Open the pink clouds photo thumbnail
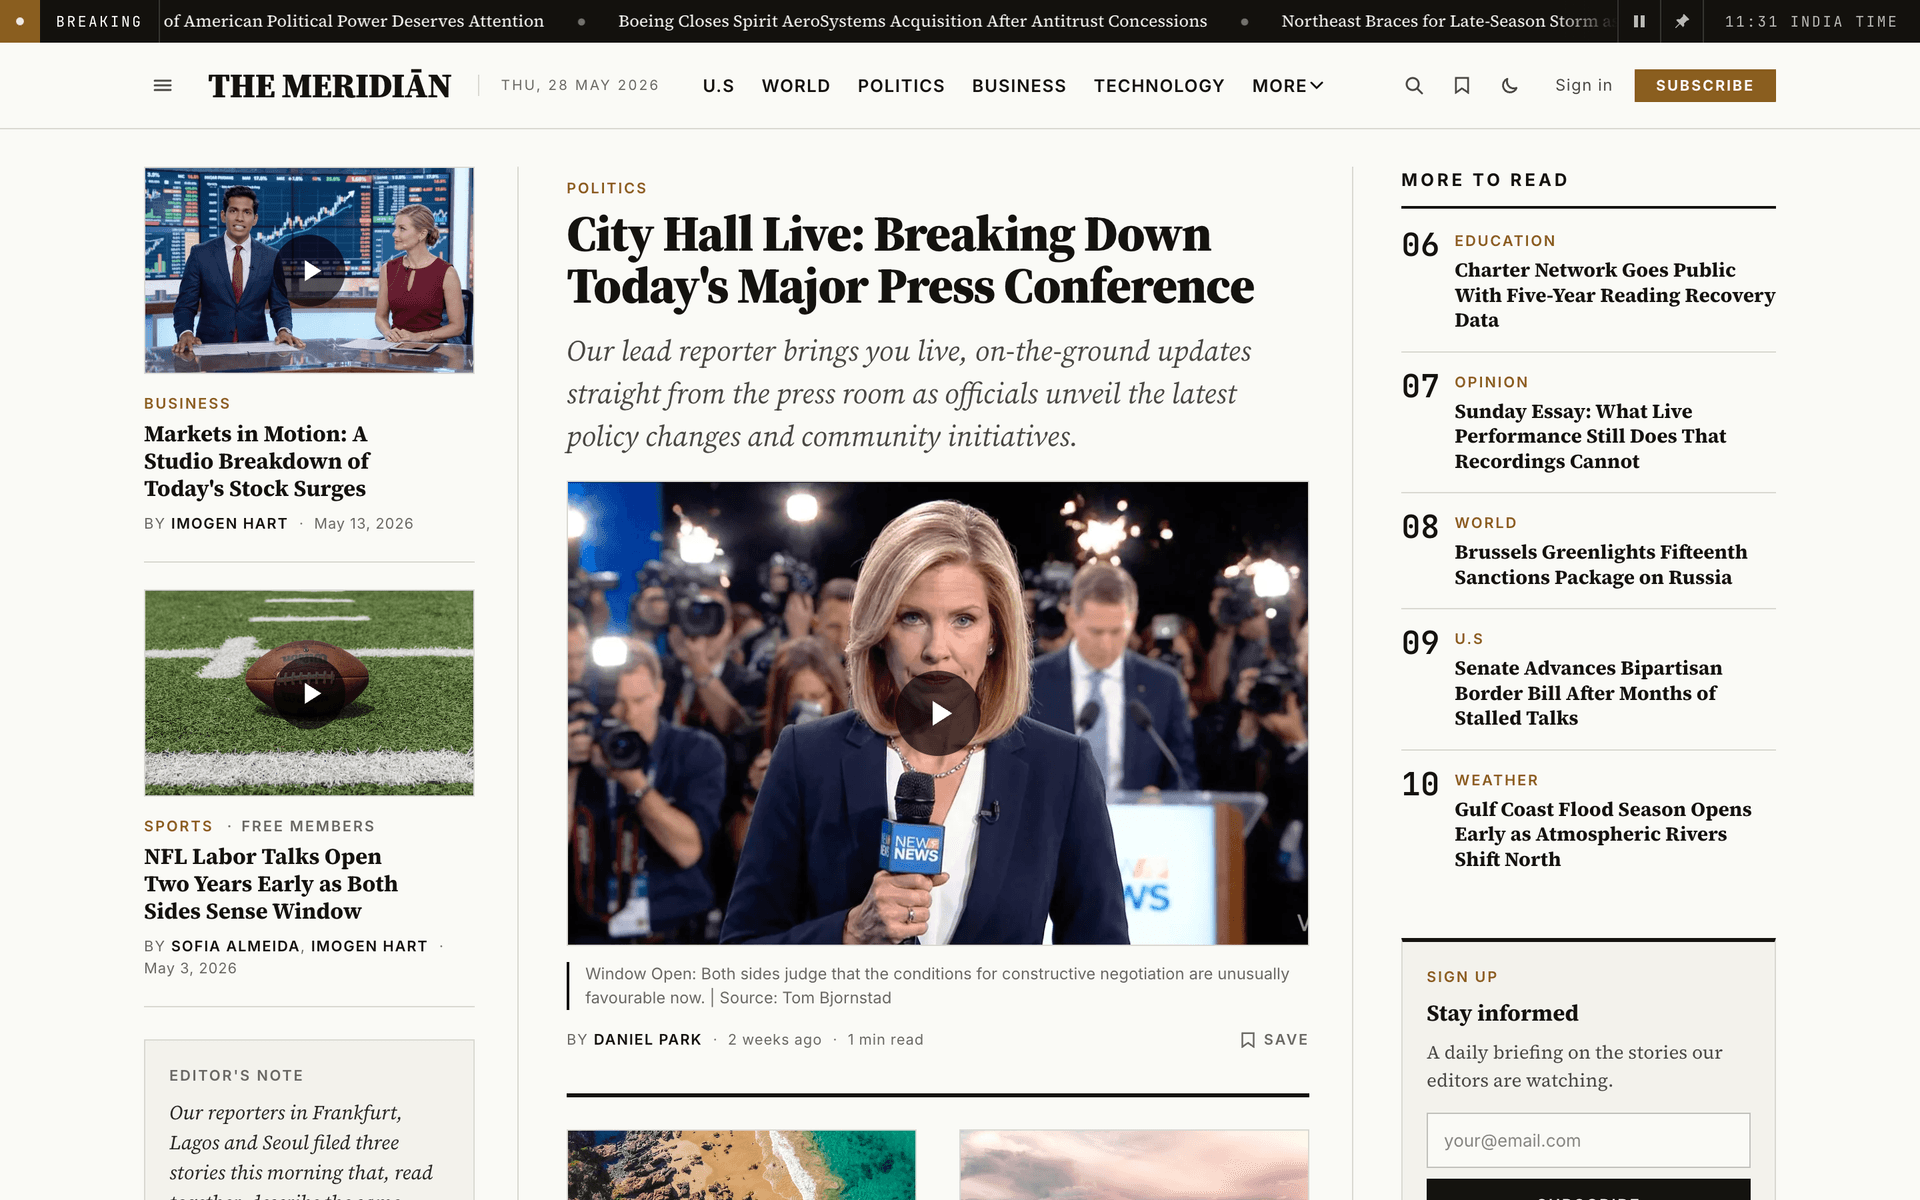The image size is (1920, 1200). coord(1134,1165)
